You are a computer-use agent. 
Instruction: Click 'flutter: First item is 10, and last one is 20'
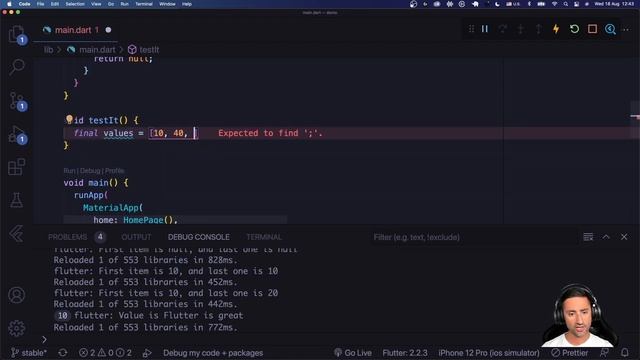pos(166,293)
